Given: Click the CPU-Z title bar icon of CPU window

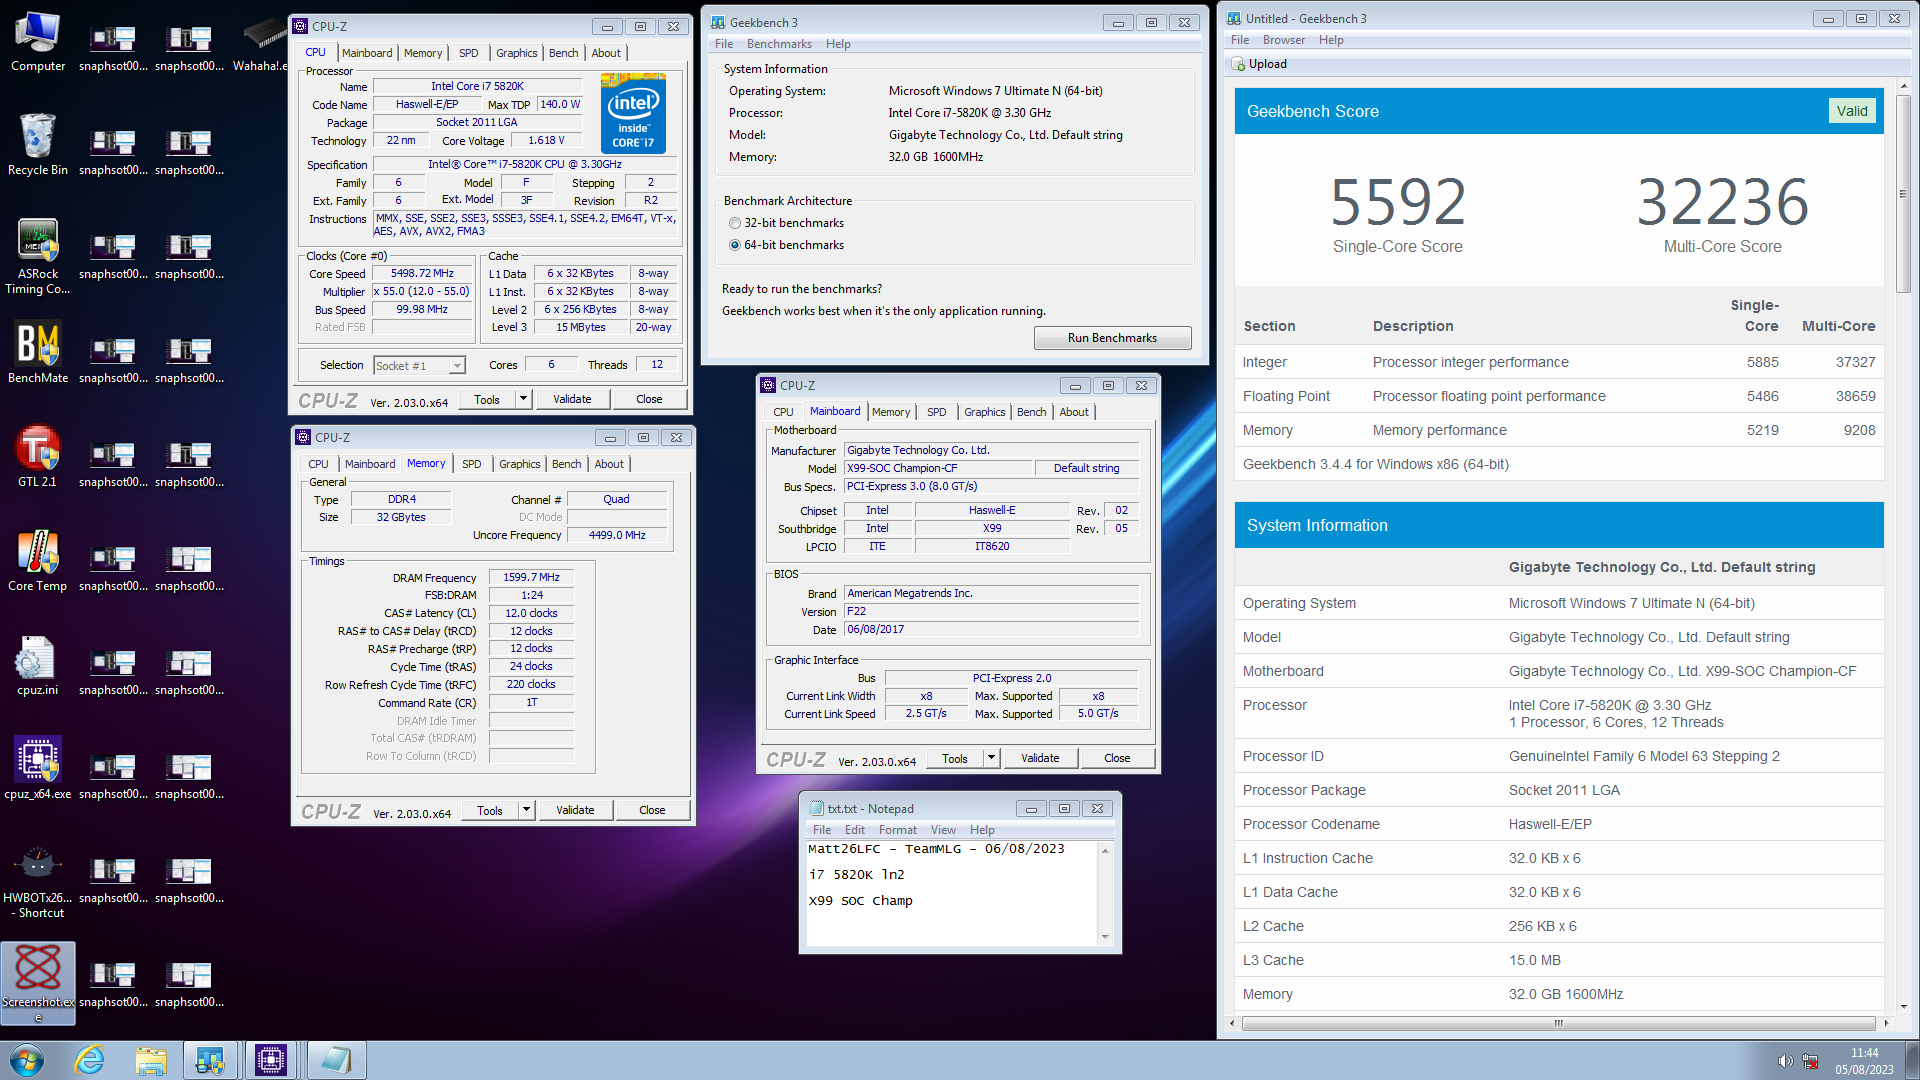Looking at the screenshot, I should (300, 26).
